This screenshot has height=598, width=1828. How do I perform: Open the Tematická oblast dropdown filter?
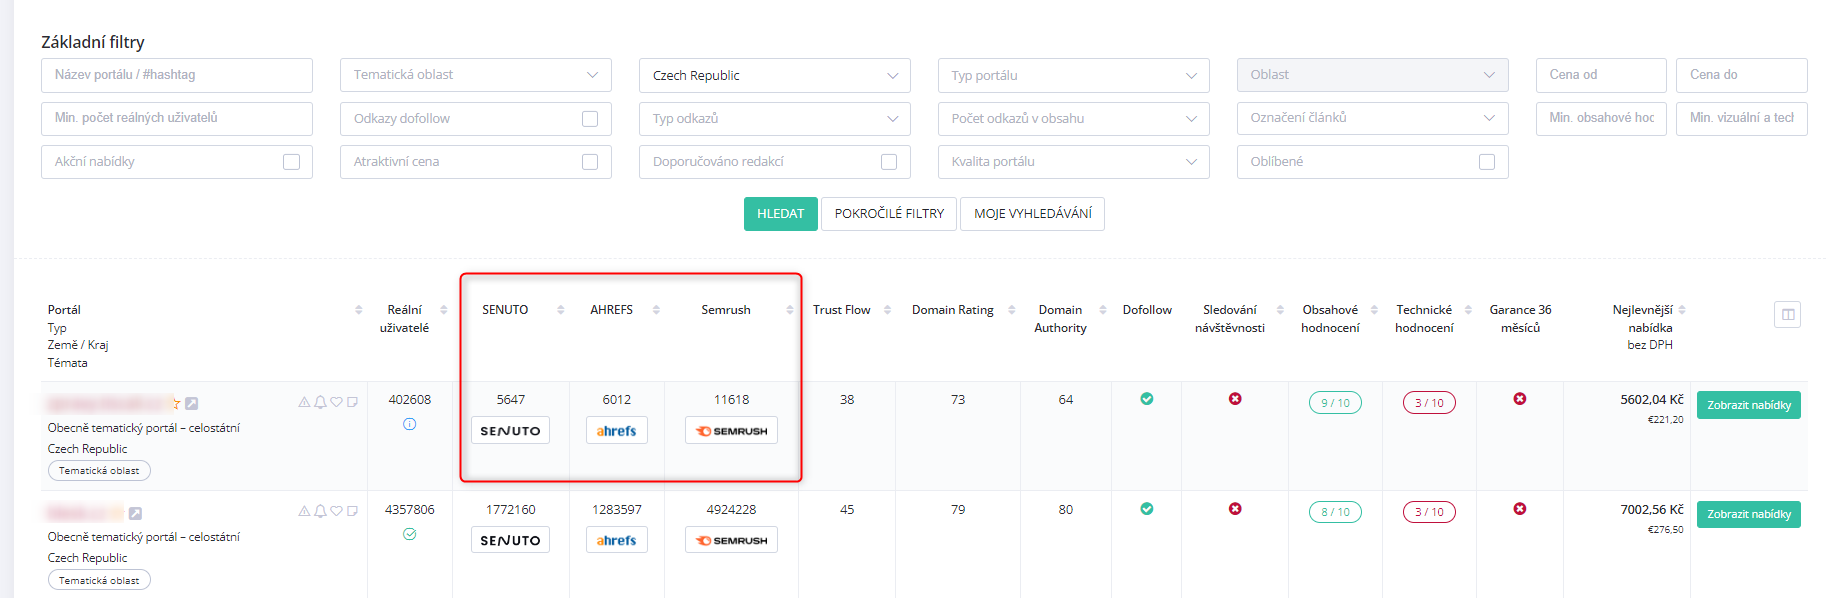[476, 75]
